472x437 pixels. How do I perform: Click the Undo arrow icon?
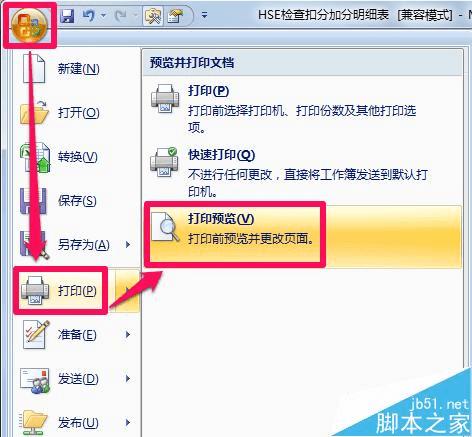[x=89, y=16]
